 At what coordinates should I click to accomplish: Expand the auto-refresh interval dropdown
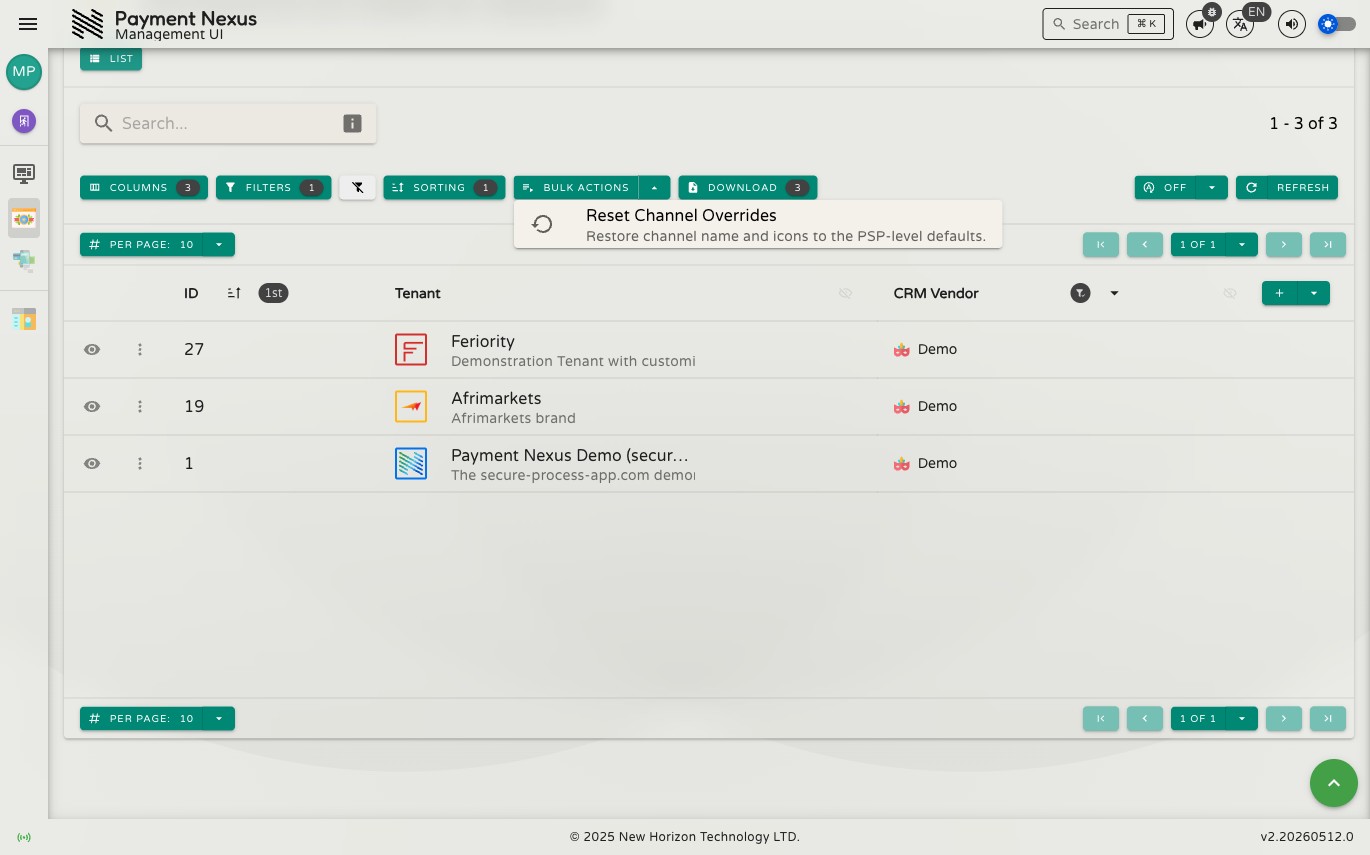tap(1212, 187)
